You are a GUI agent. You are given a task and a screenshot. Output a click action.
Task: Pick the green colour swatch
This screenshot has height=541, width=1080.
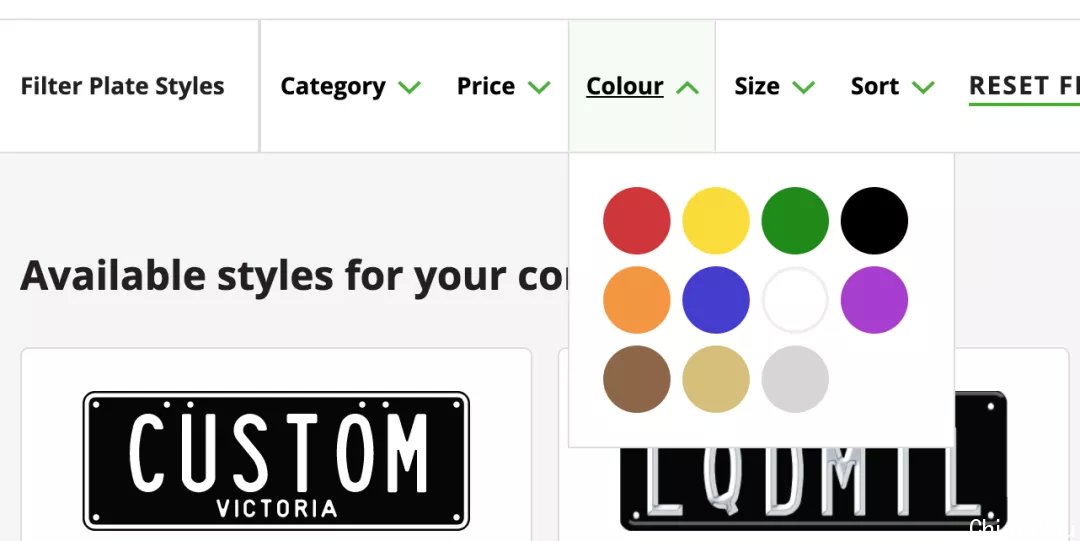795,221
